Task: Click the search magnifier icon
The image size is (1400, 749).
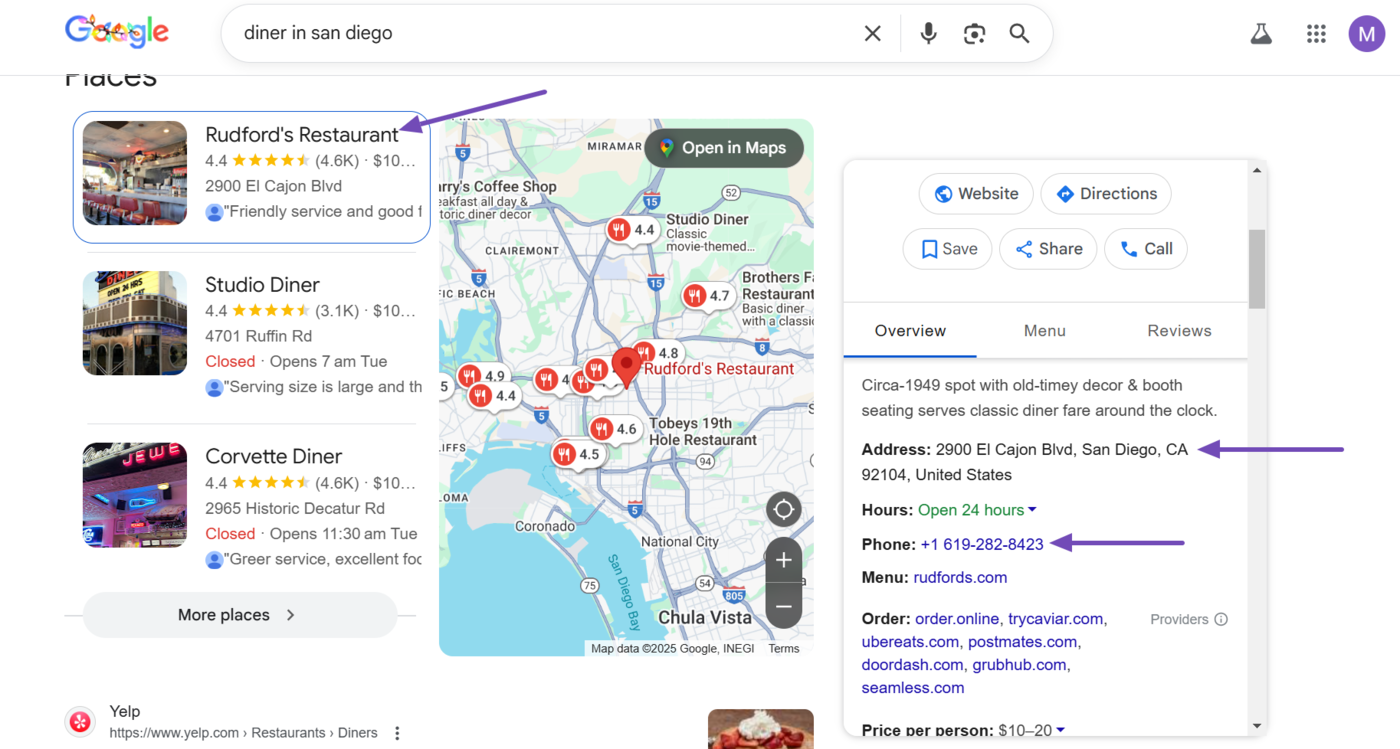Action: pyautogui.click(x=1019, y=33)
